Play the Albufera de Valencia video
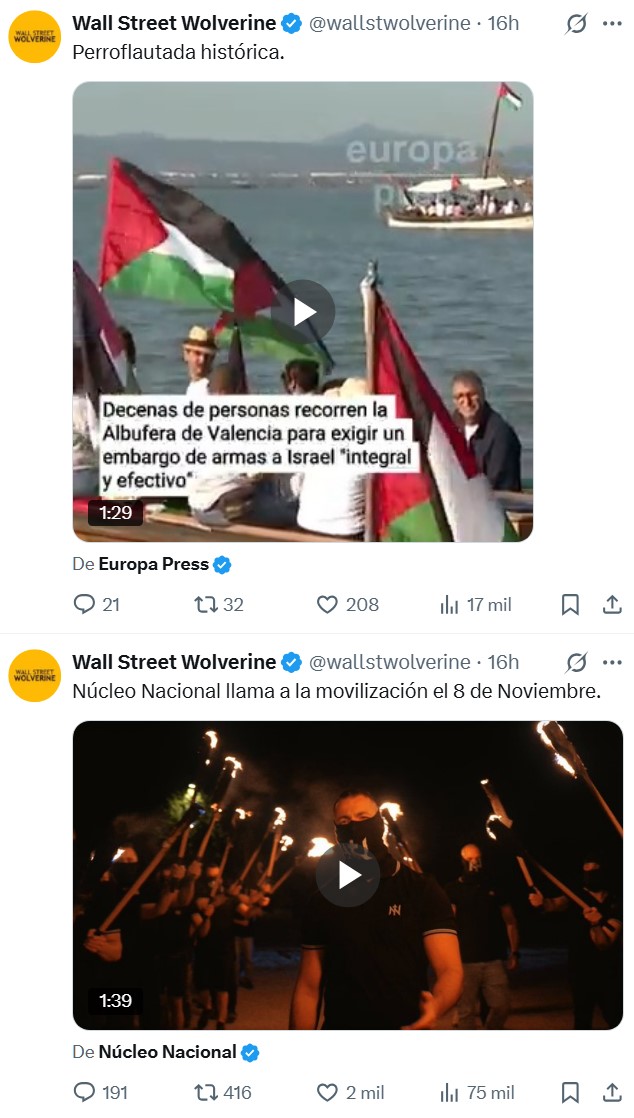 point(303,312)
